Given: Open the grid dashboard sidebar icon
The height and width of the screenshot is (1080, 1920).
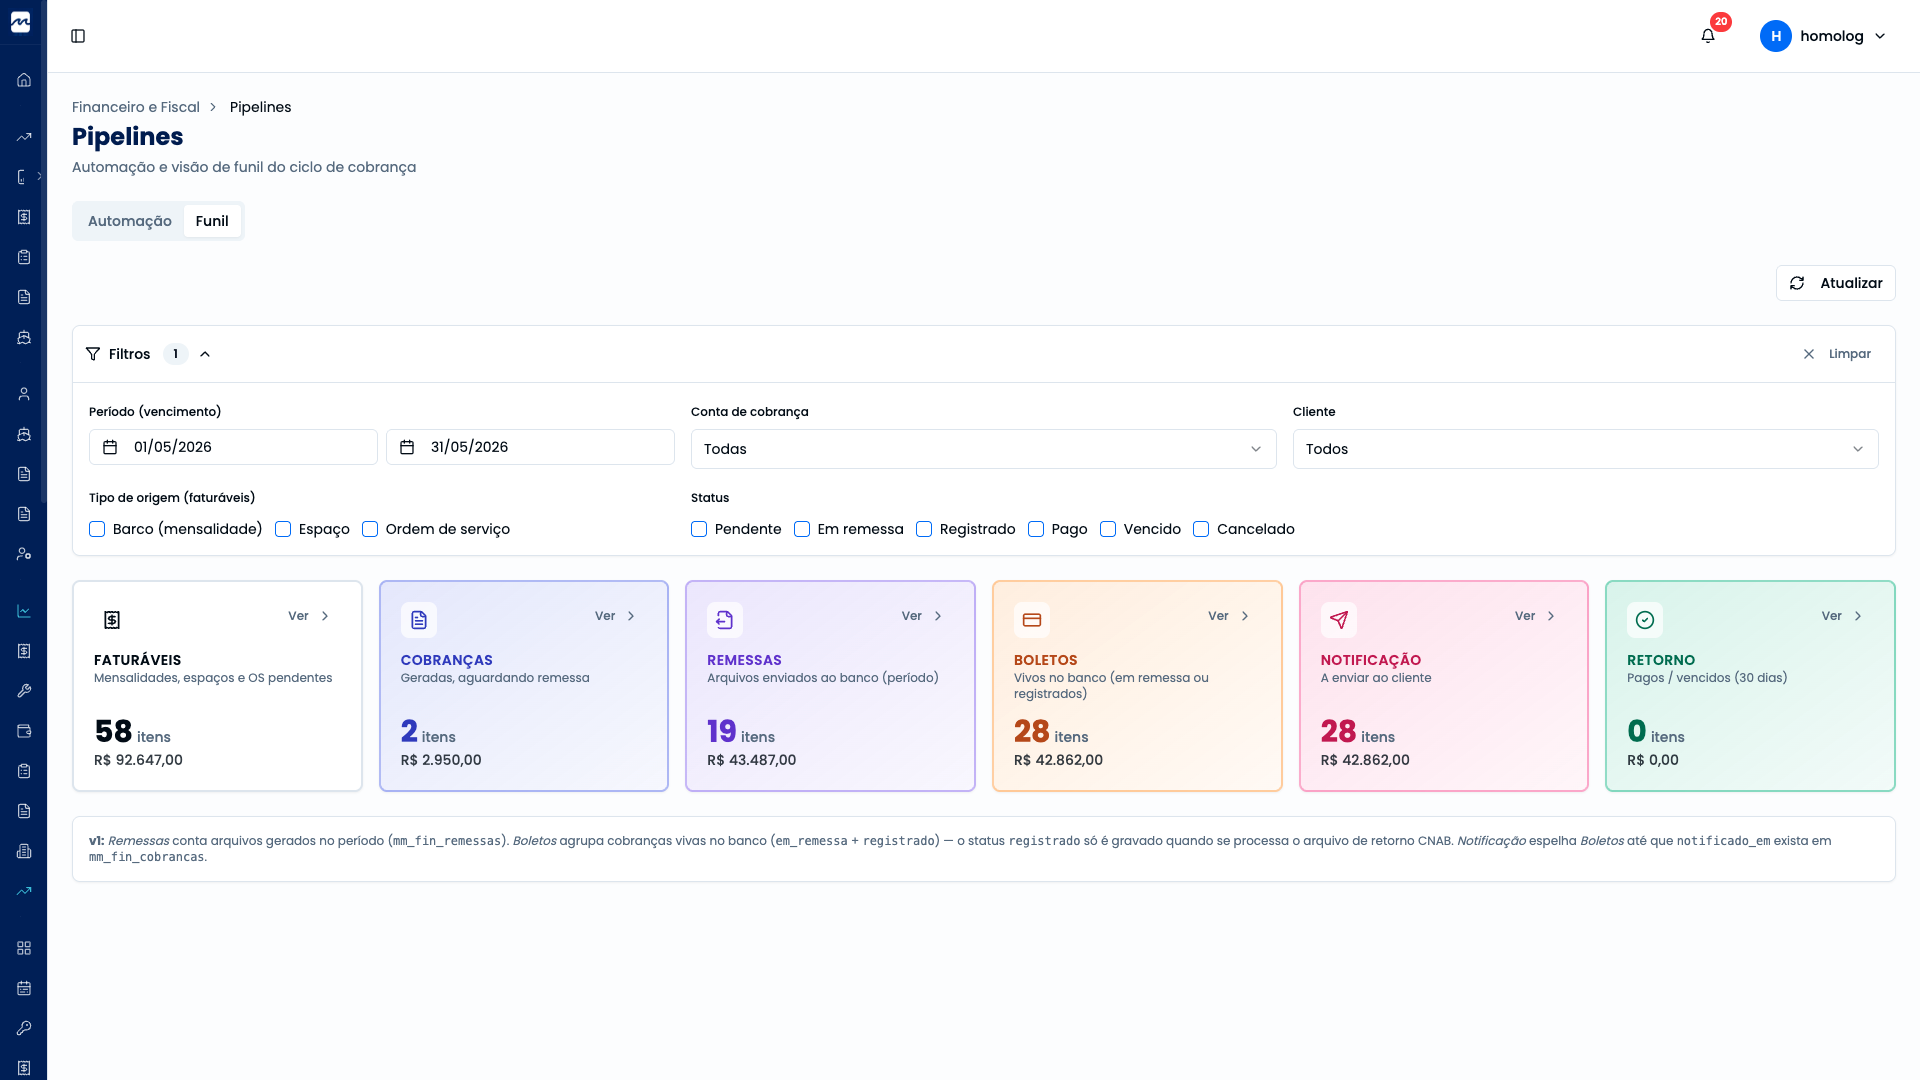Looking at the screenshot, I should click(x=24, y=948).
